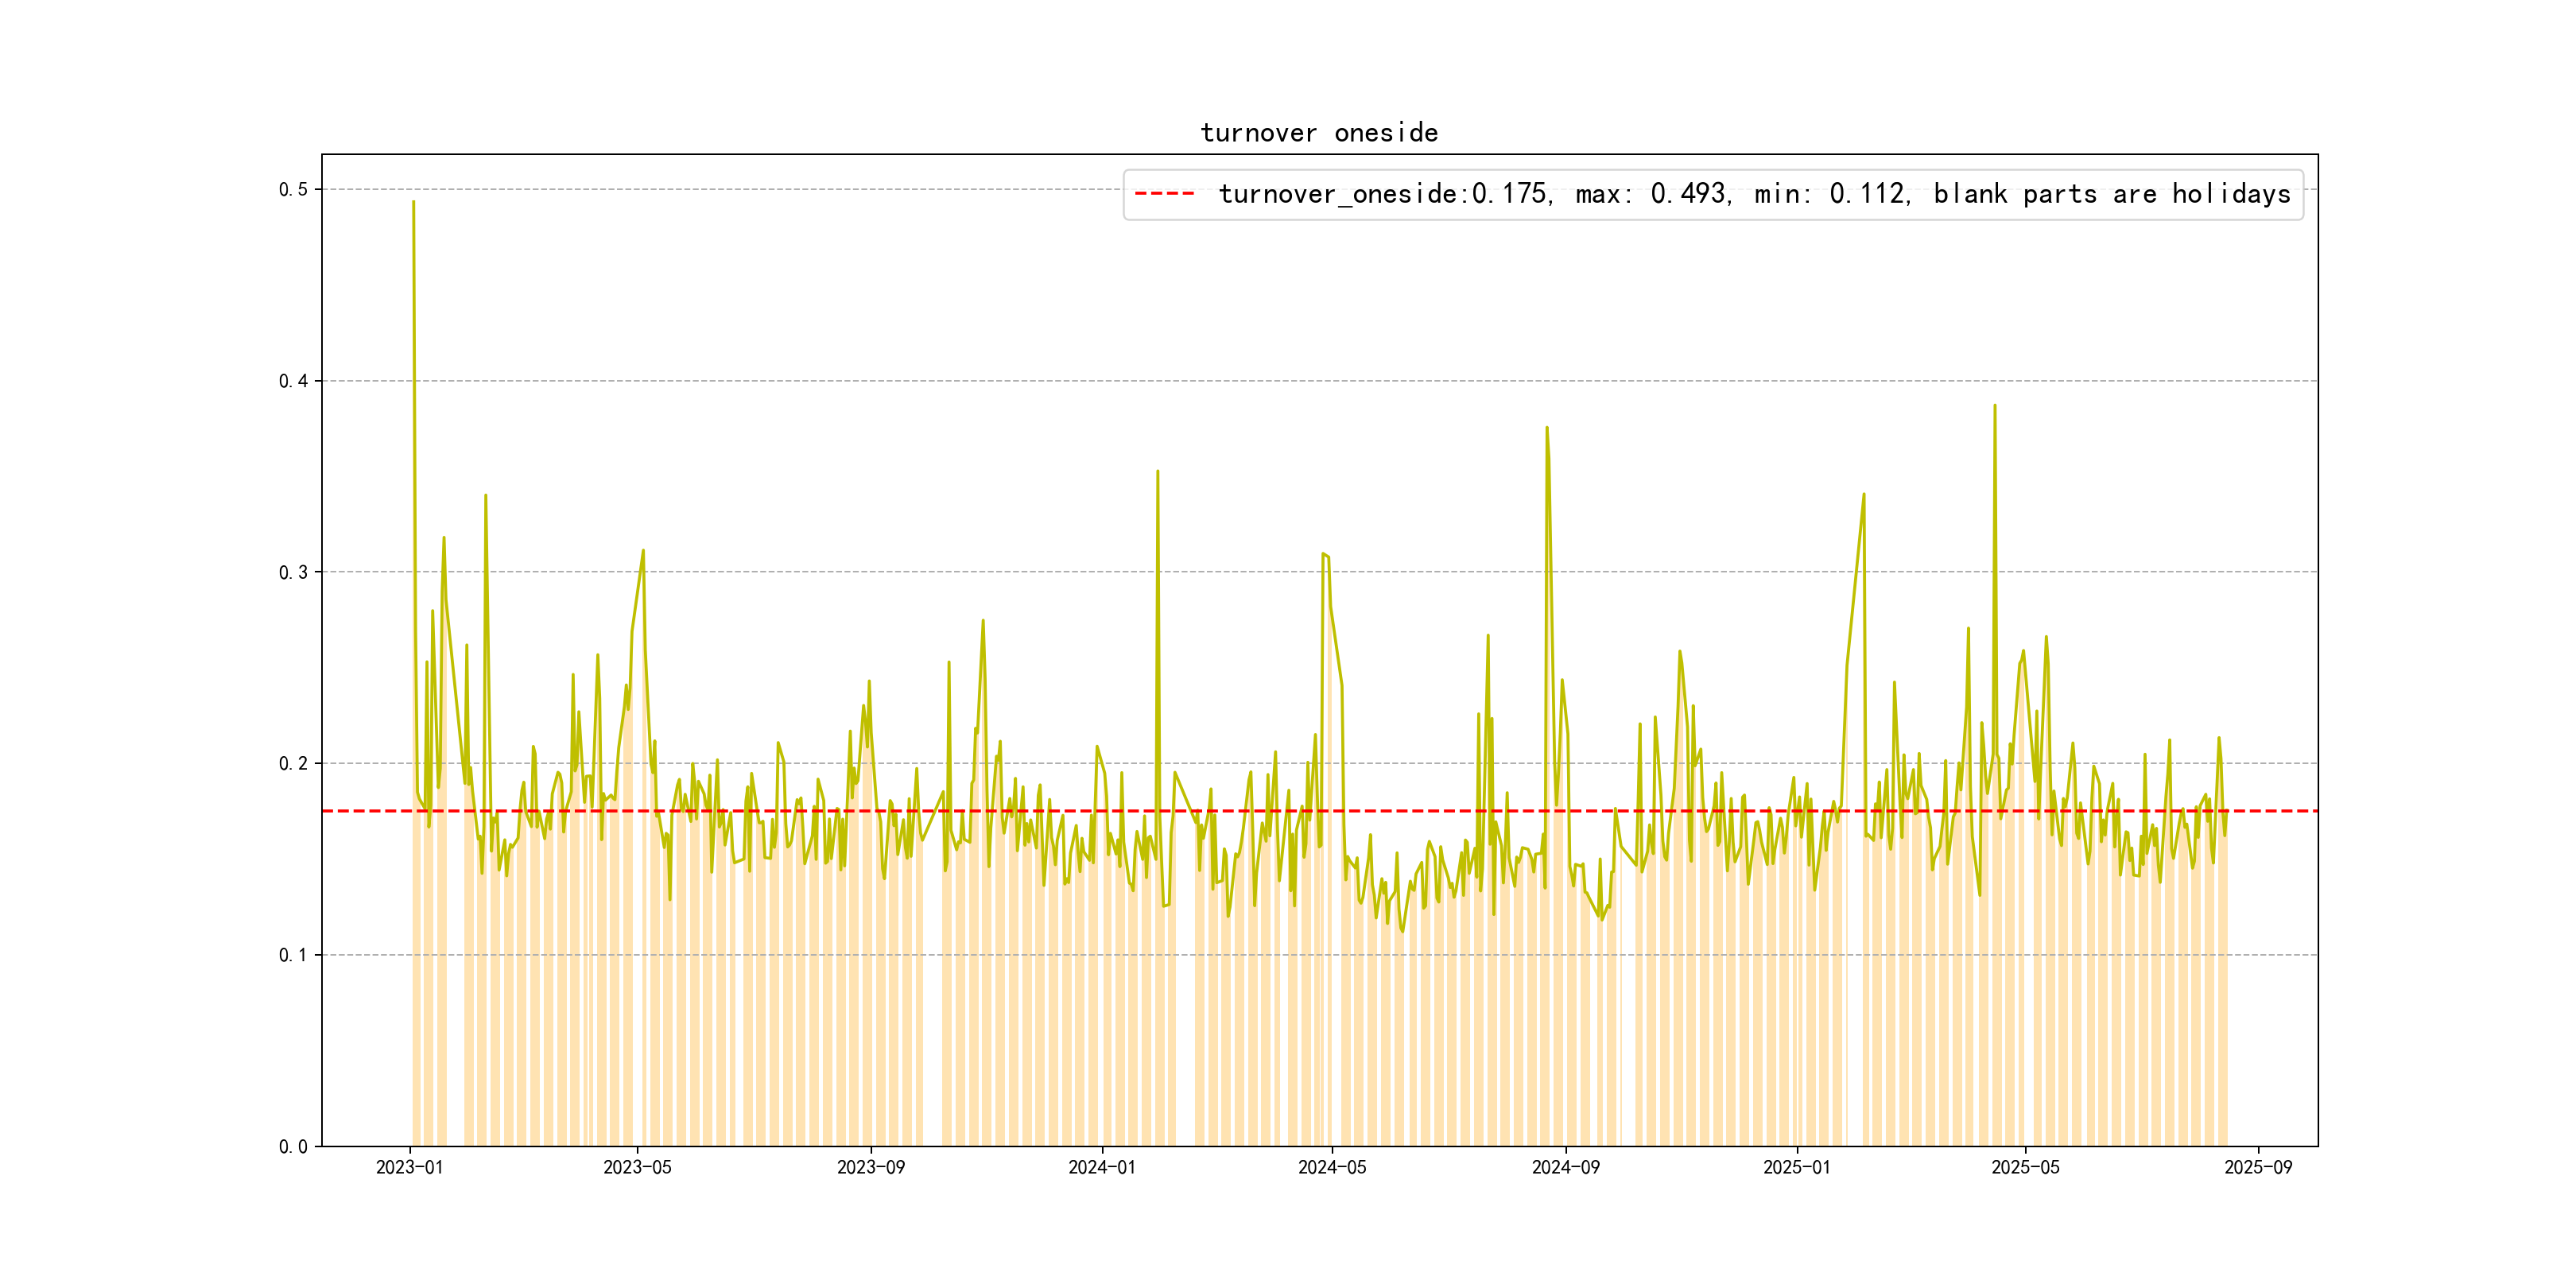Click the 2024-01 x-axis tick label
The height and width of the screenshot is (1288, 2576).
point(1101,1167)
